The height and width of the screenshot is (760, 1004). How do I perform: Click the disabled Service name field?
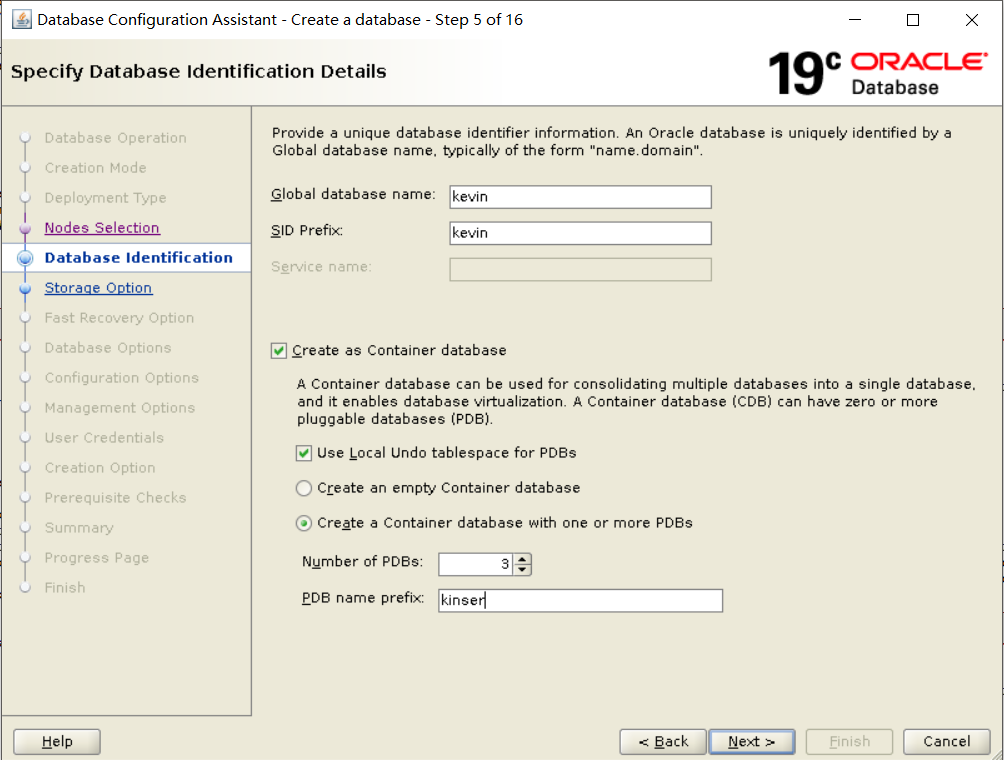[580, 270]
